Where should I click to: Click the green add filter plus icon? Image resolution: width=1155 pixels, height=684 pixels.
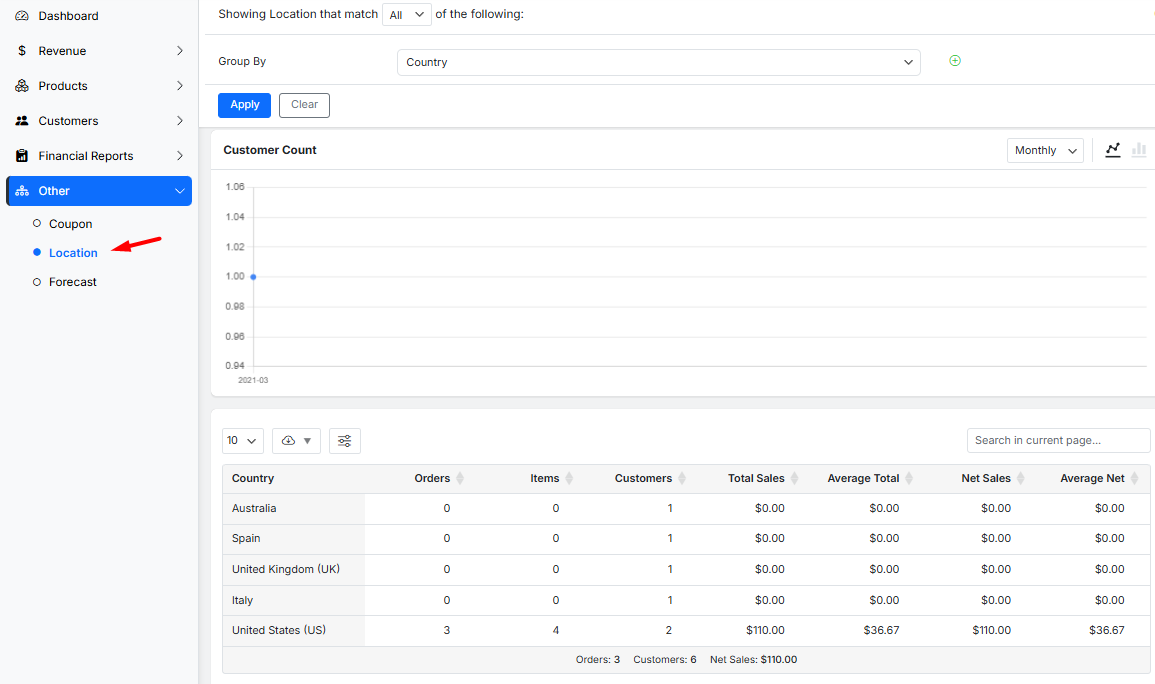click(x=954, y=61)
